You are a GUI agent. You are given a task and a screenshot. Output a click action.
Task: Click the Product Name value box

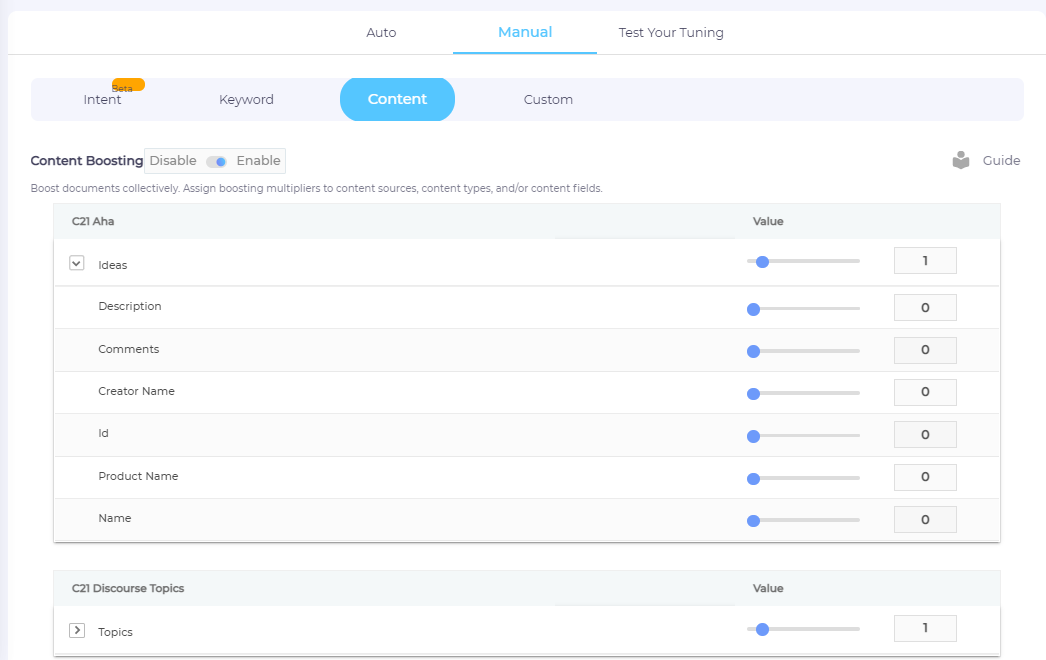coord(925,478)
